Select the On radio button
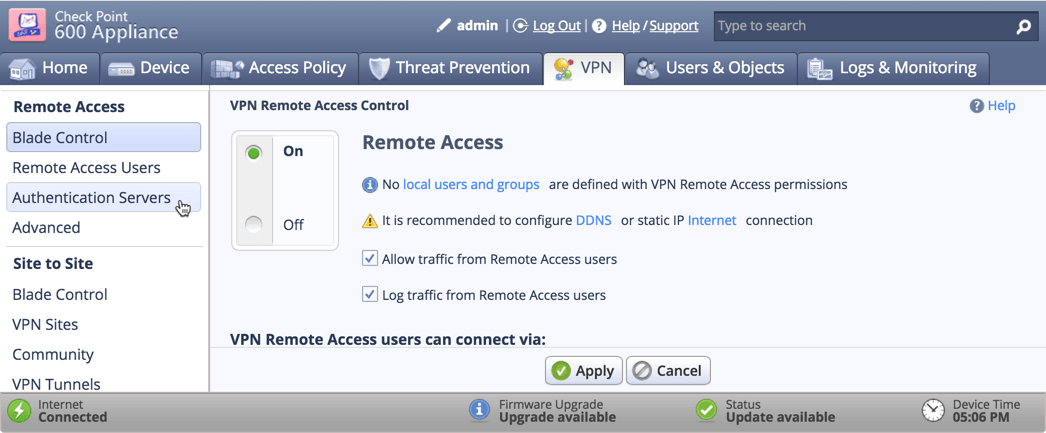Screen dimensions: 1046x433 [x=253, y=153]
